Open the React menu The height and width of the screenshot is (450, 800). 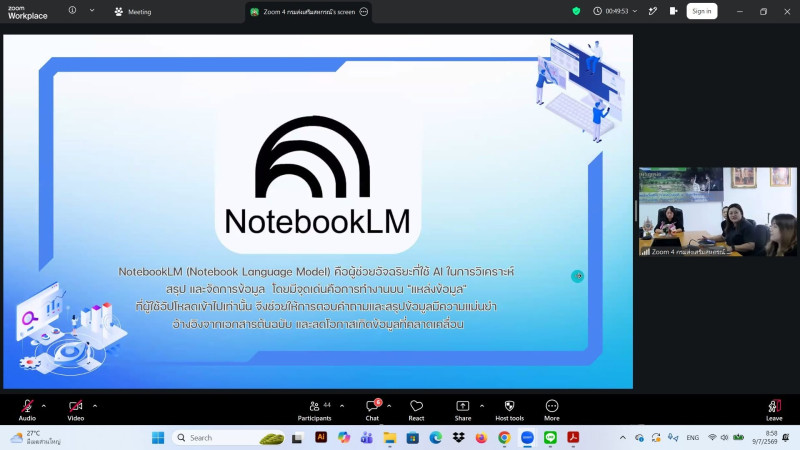coord(416,410)
